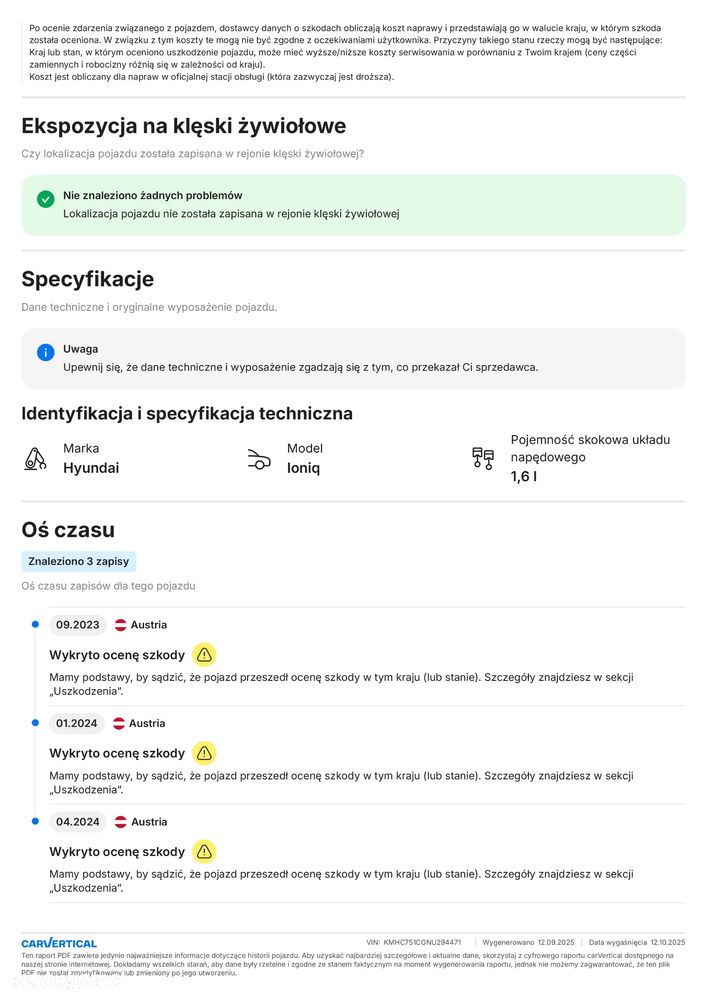Click the yellow warning icon for 01.2024
The height and width of the screenshot is (999, 707).
tap(204, 753)
